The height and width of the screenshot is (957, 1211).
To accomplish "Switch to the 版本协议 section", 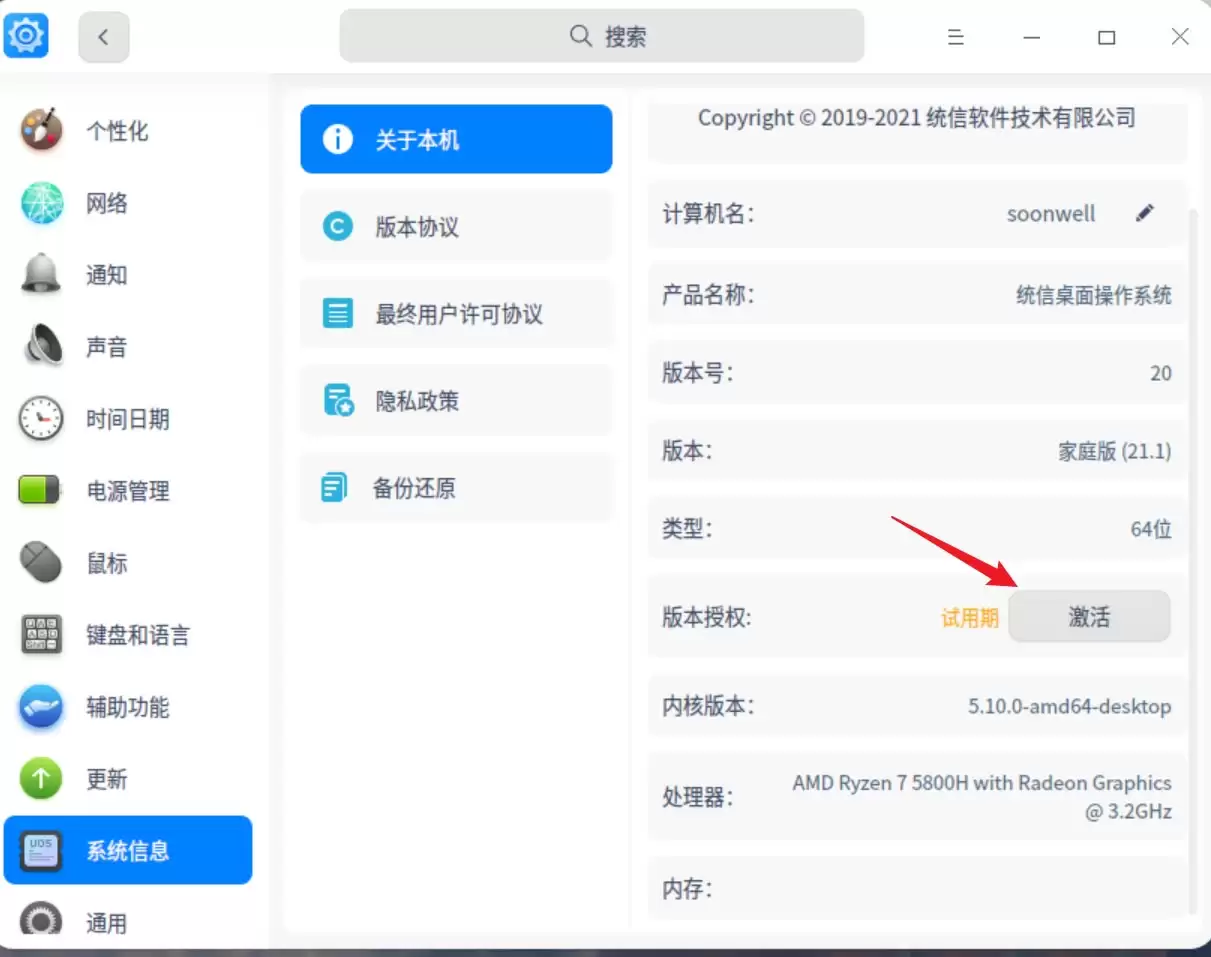I will pyautogui.click(x=456, y=226).
